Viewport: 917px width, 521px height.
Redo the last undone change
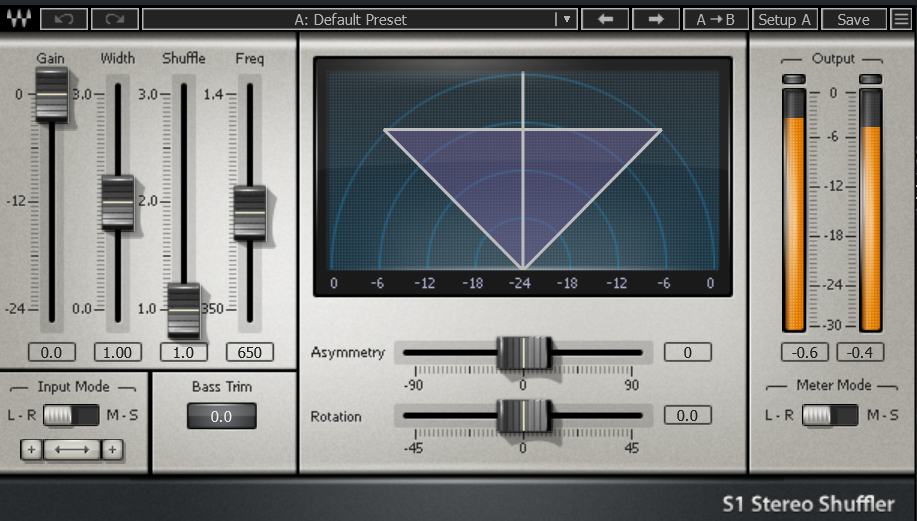point(115,19)
